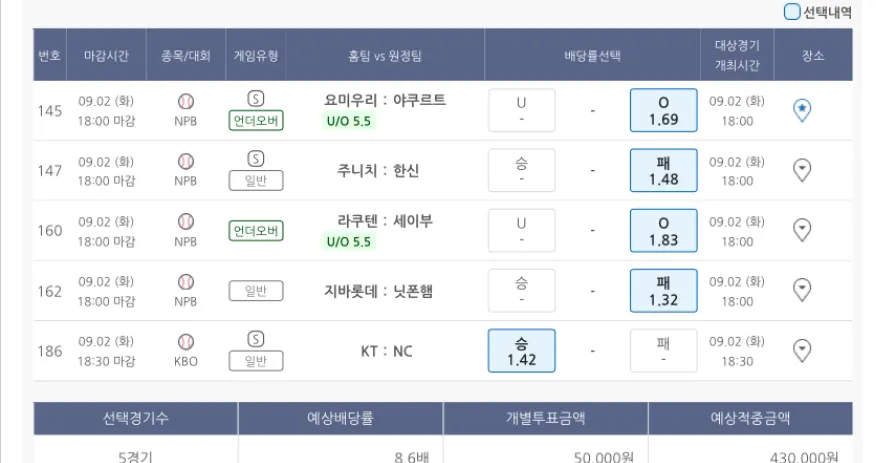Click venue pin icon for 주니치 : 한신

[801, 170]
